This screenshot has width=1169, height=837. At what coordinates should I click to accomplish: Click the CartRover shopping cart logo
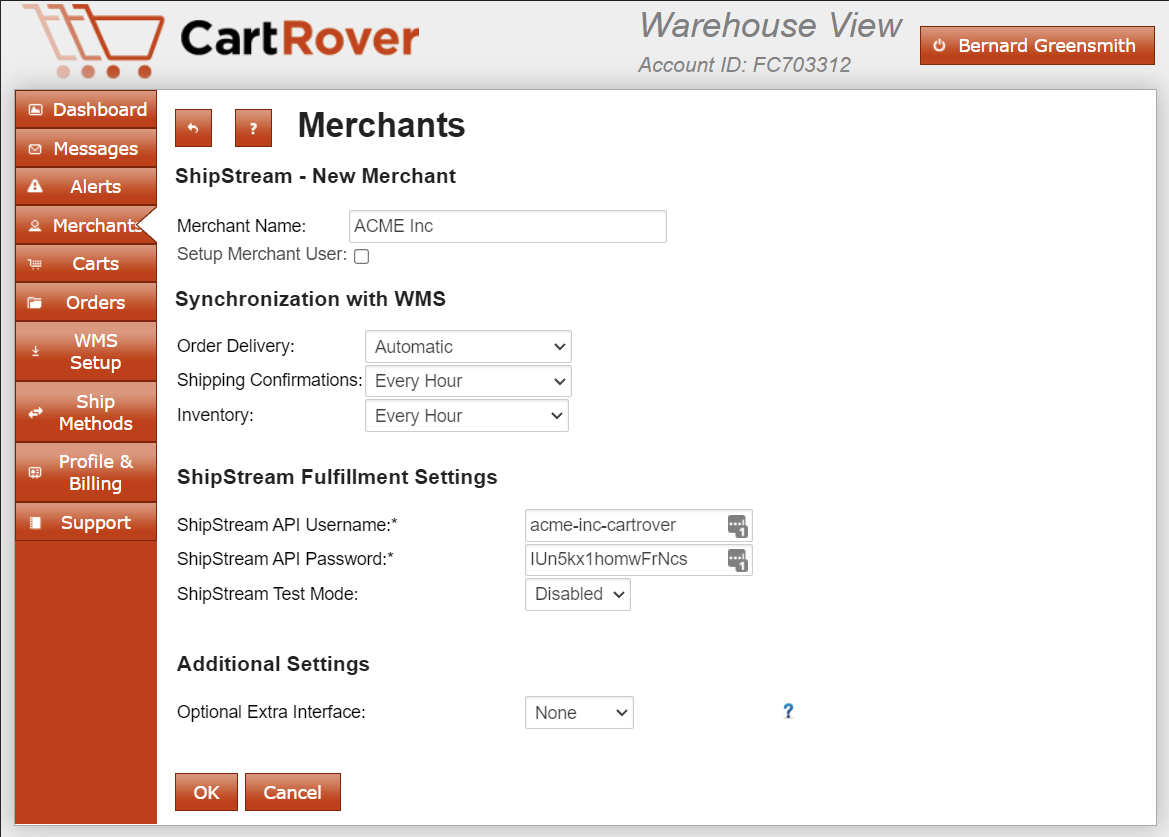point(93,42)
